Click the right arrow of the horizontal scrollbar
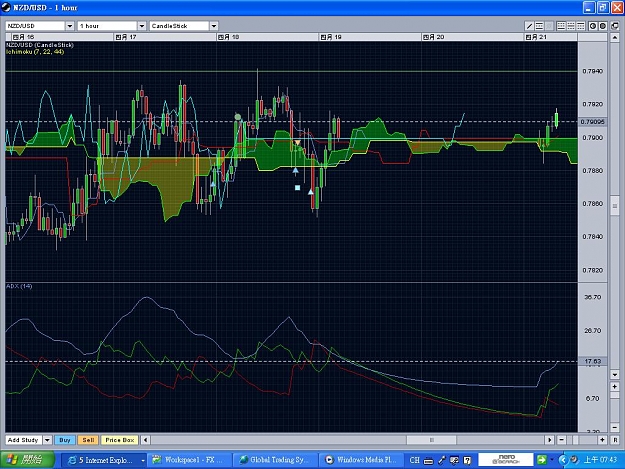Image resolution: width=625 pixels, height=469 pixels. 550,440
